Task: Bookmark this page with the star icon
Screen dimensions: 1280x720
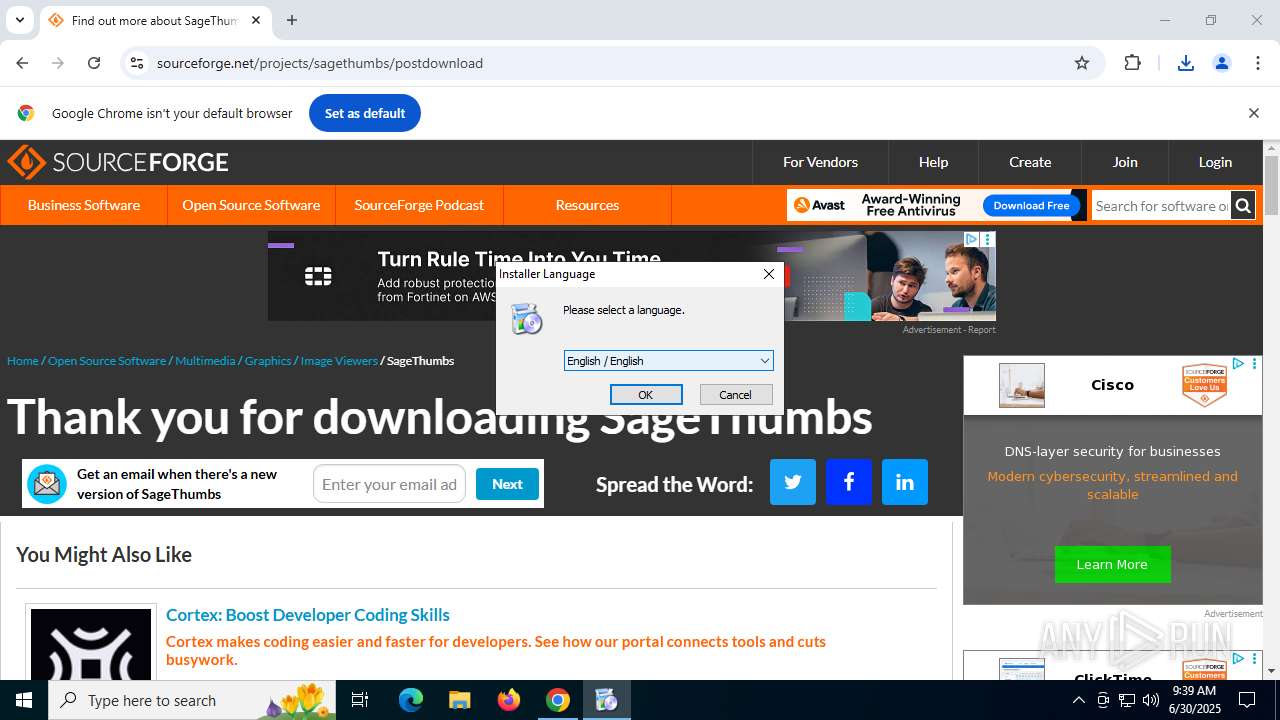Action: point(1082,63)
